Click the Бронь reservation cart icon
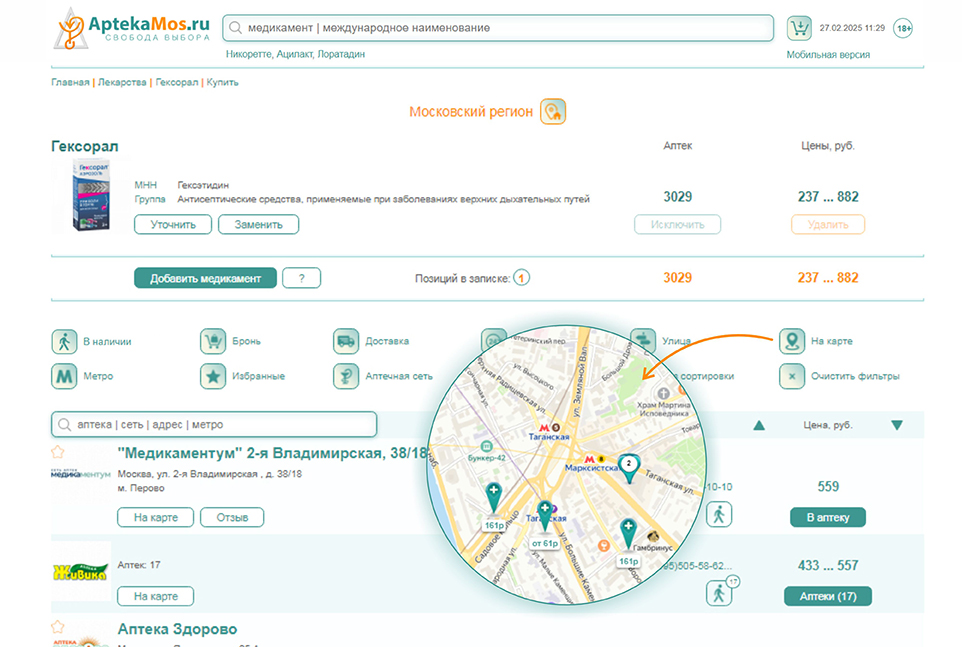 213,342
